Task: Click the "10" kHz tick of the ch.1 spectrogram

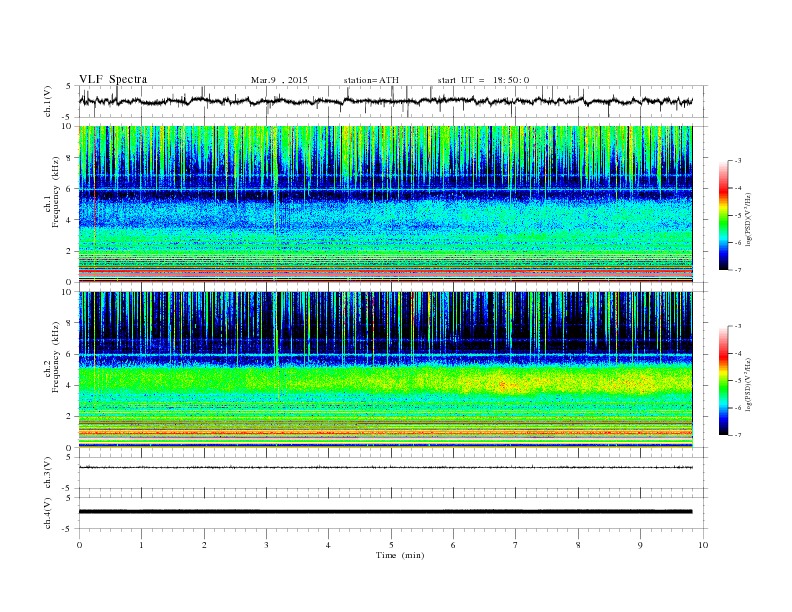Action: tap(67, 126)
